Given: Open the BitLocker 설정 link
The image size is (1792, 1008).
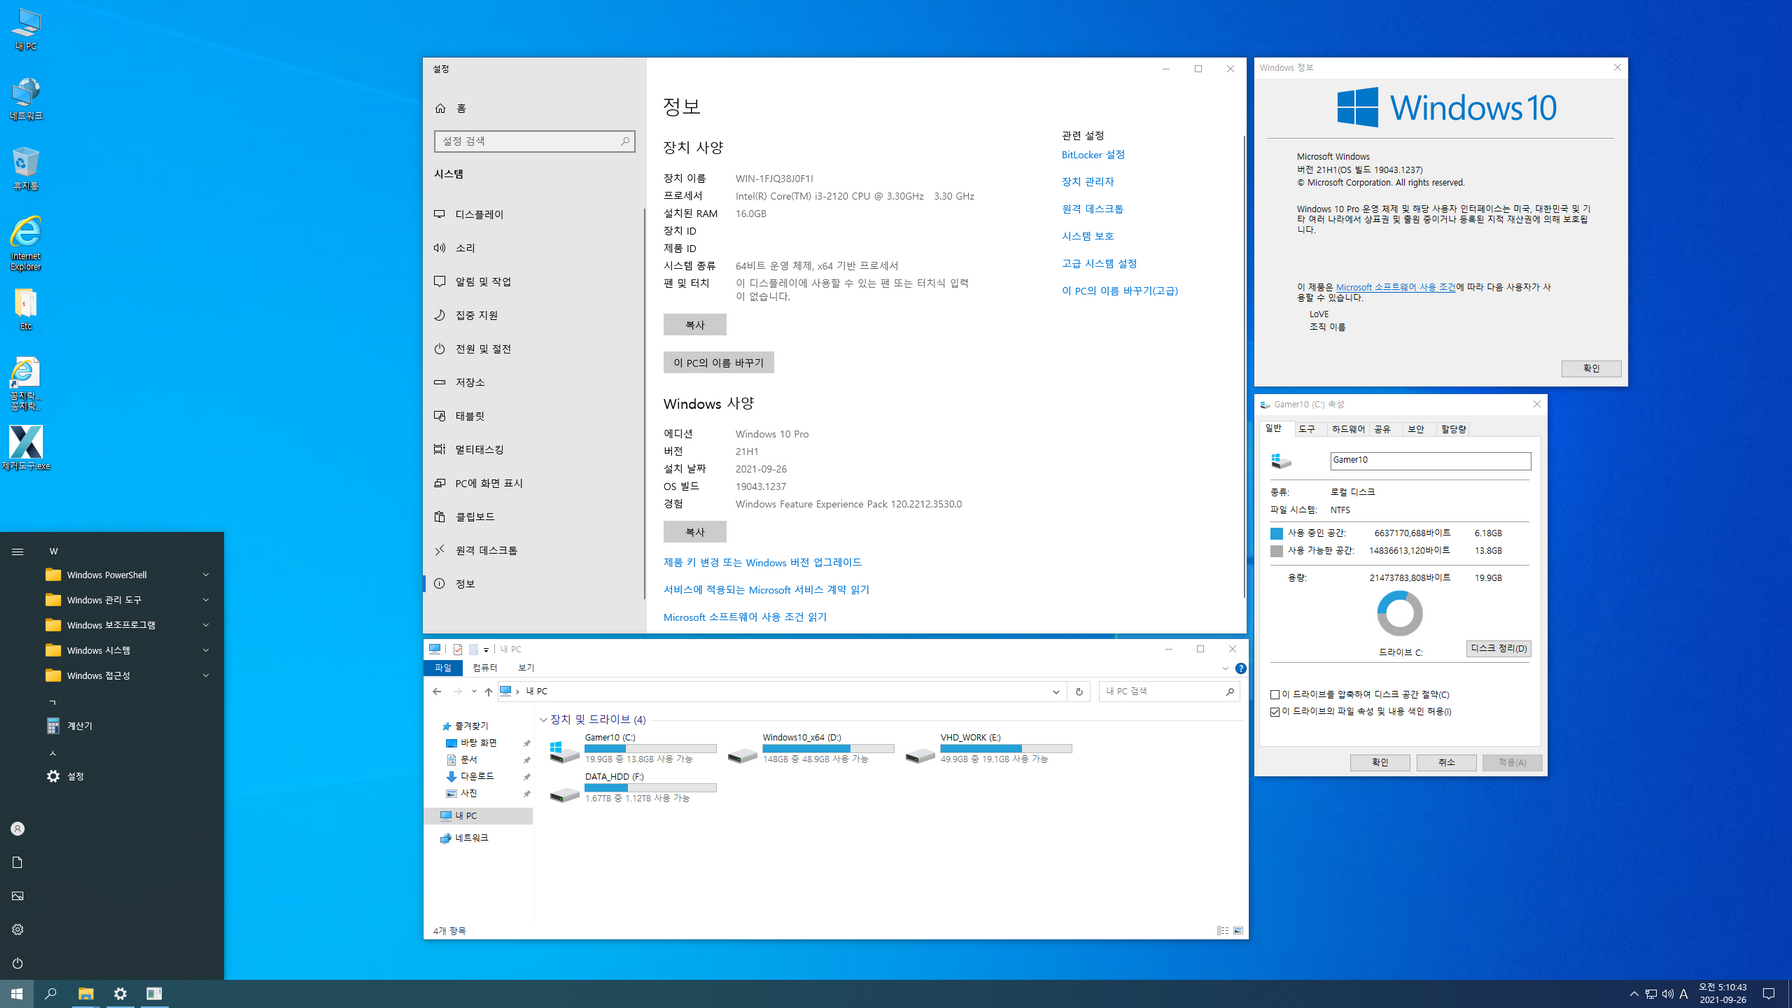Looking at the screenshot, I should pos(1093,155).
